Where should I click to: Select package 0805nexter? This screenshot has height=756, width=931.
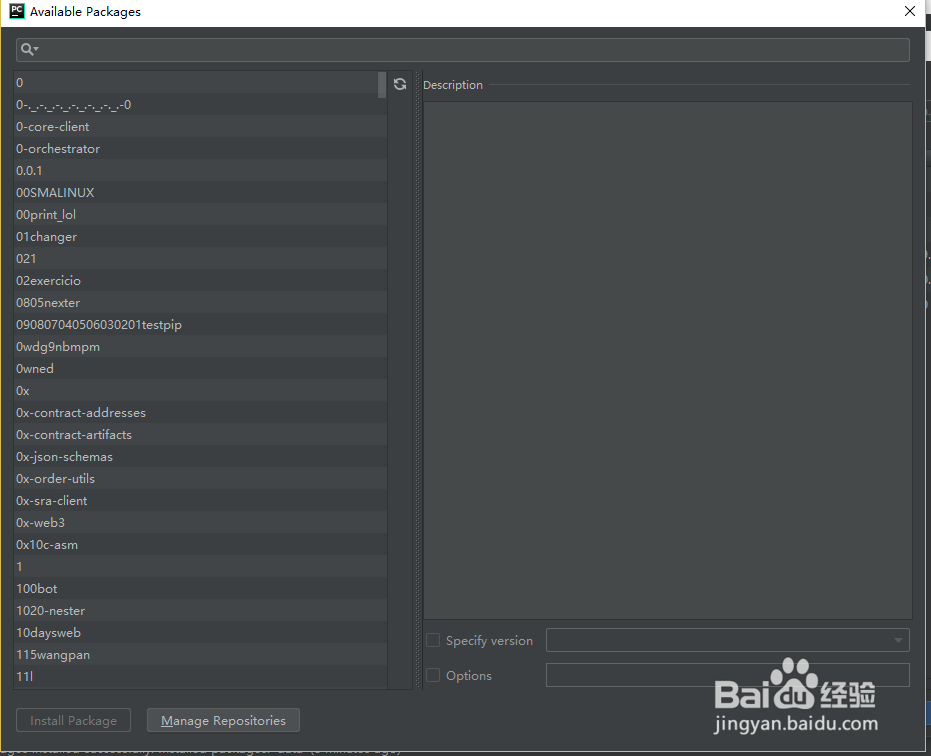pos(200,302)
